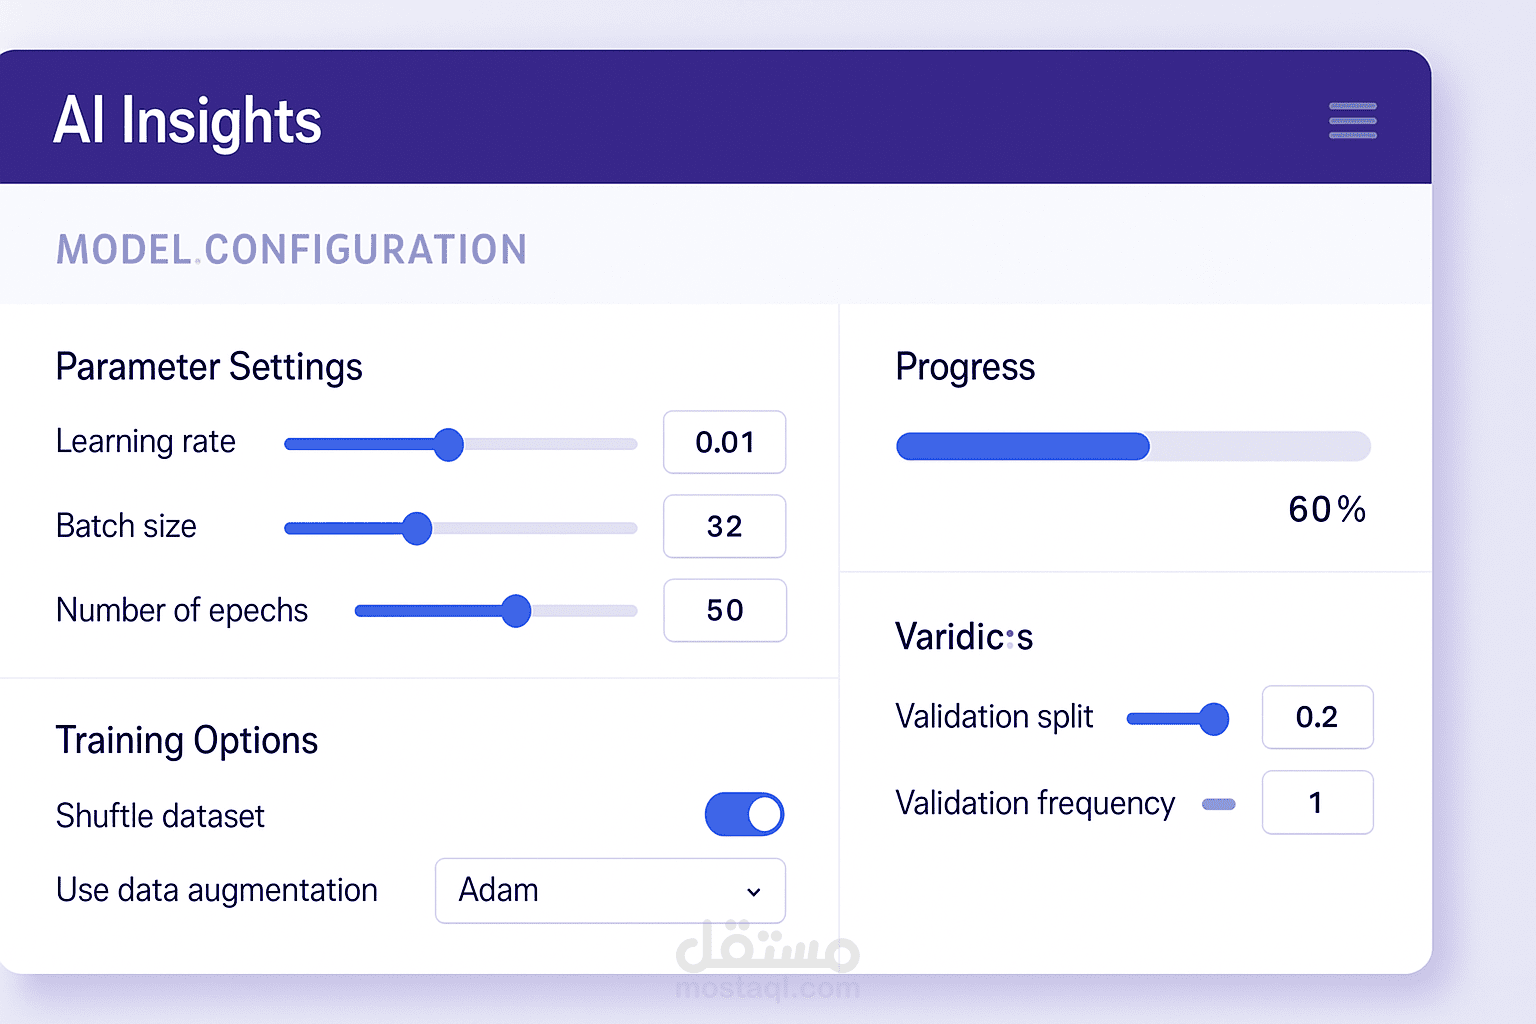Open the hamburger menu icon
The image size is (1536, 1024).
coord(1353,120)
